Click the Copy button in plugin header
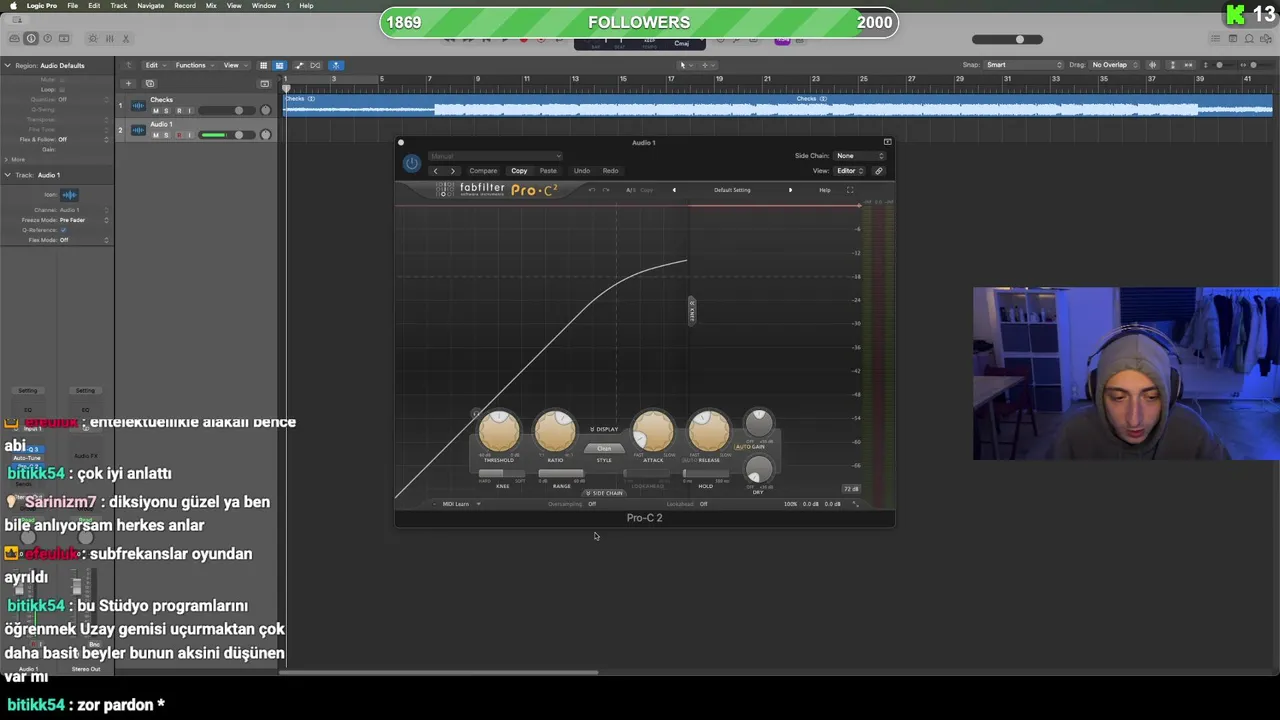 click(x=519, y=171)
